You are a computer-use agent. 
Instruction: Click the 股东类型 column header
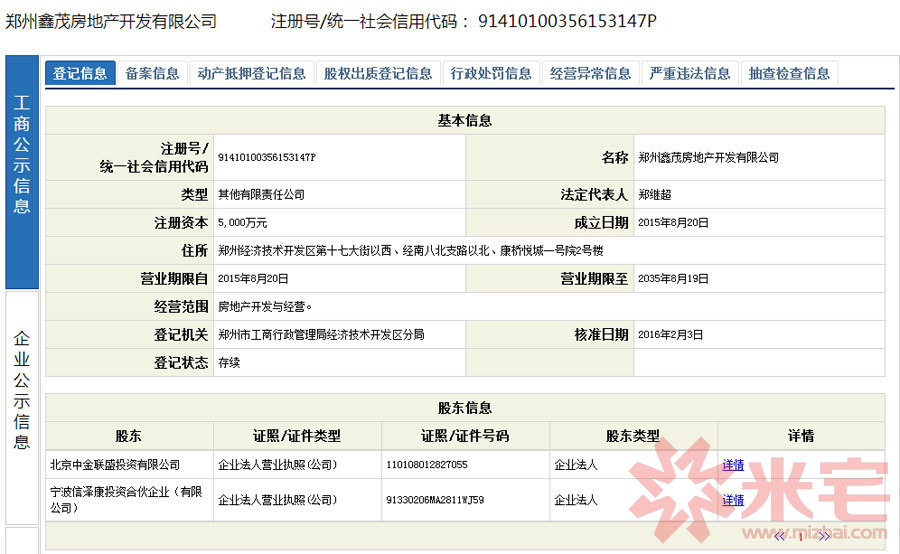(x=634, y=436)
